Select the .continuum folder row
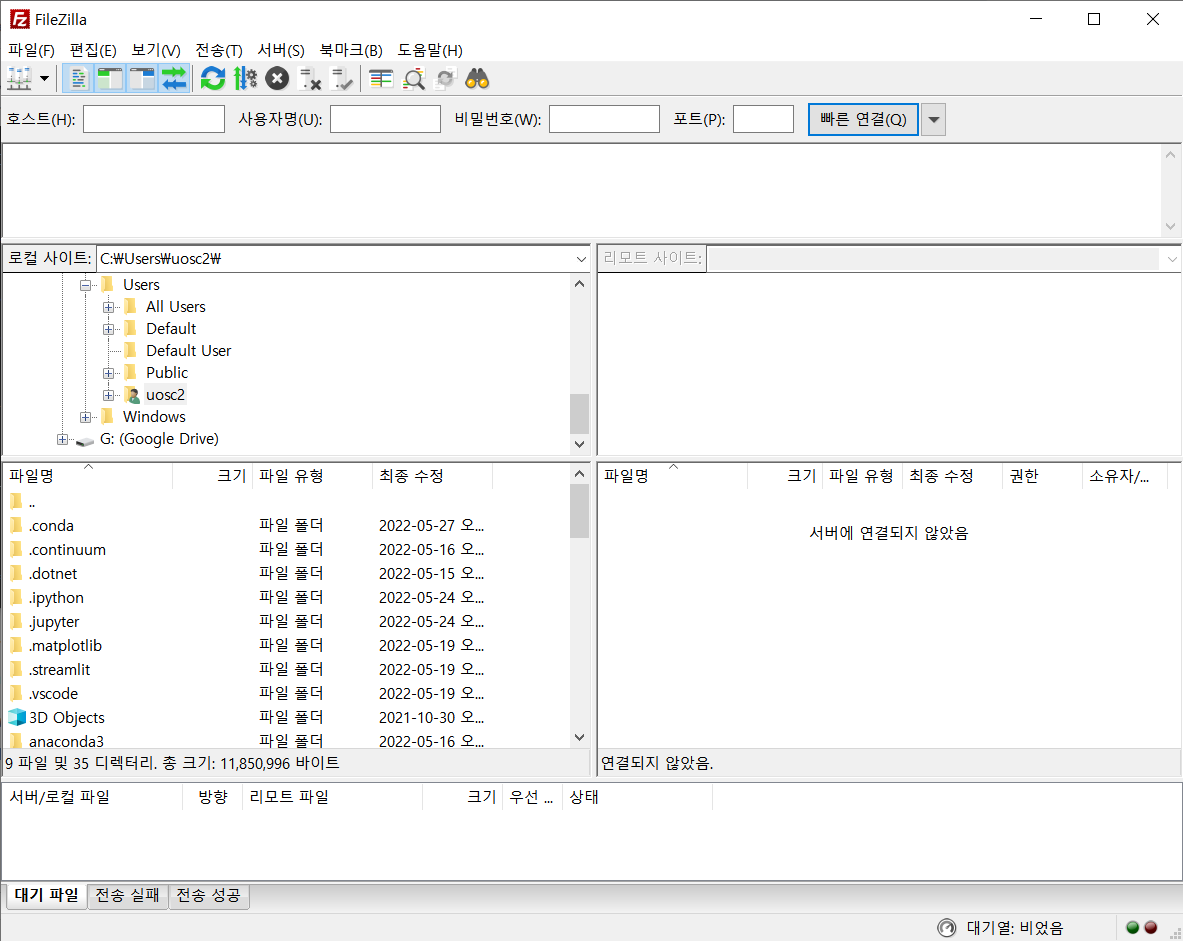This screenshot has height=941, width=1183. 287,550
